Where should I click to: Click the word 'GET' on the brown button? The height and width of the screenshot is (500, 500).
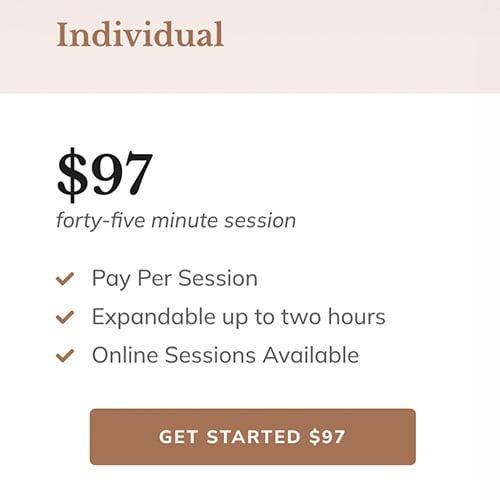coord(178,437)
